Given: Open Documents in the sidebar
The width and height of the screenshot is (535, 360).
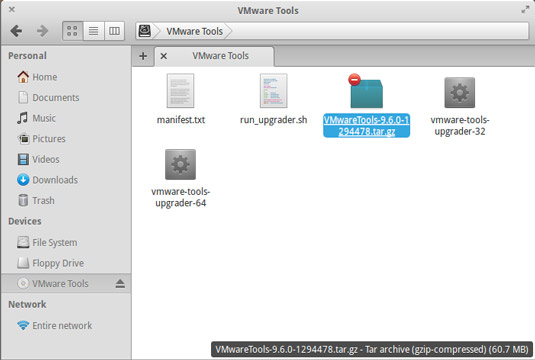Looking at the screenshot, I should point(66,98).
